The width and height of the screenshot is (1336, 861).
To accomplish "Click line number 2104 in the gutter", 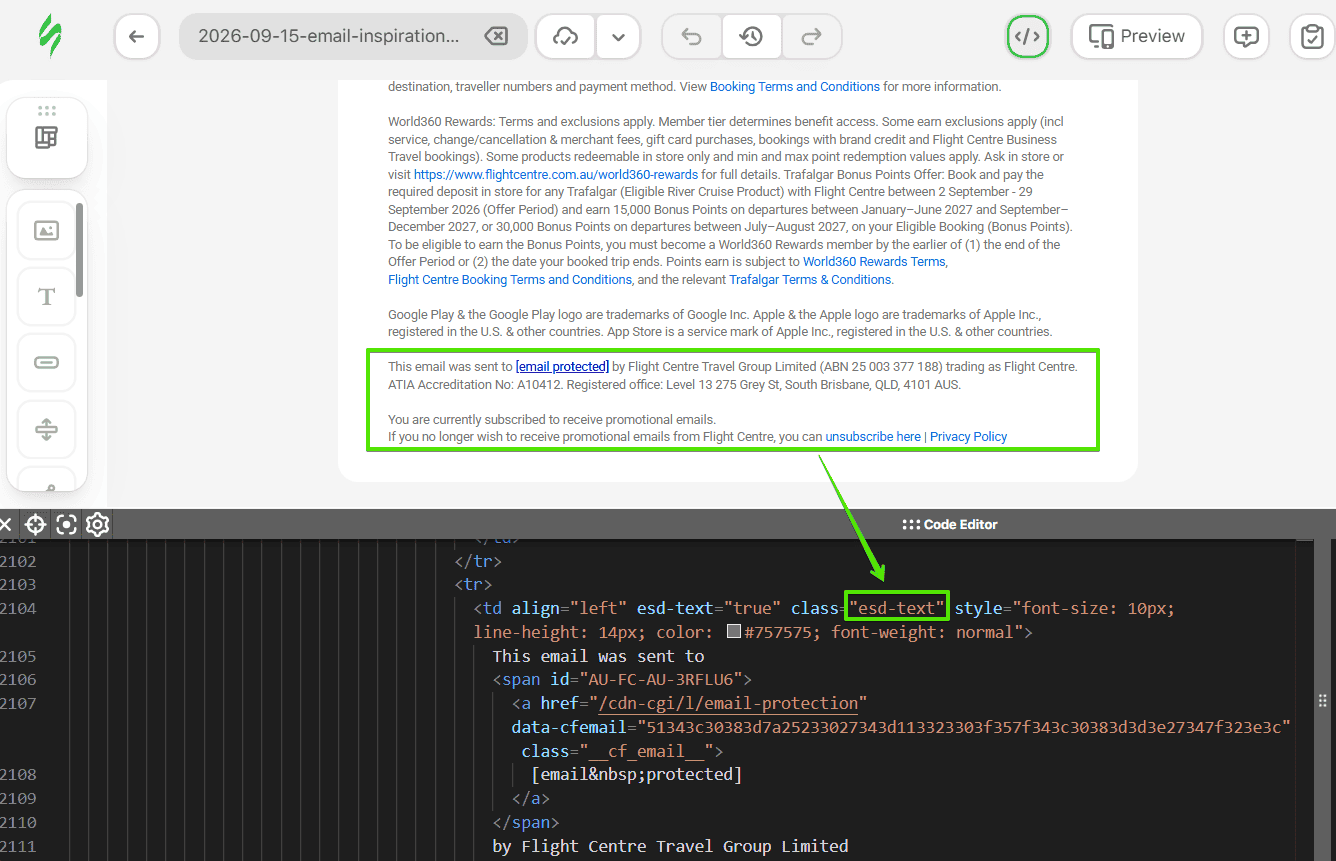I will tap(18, 608).
